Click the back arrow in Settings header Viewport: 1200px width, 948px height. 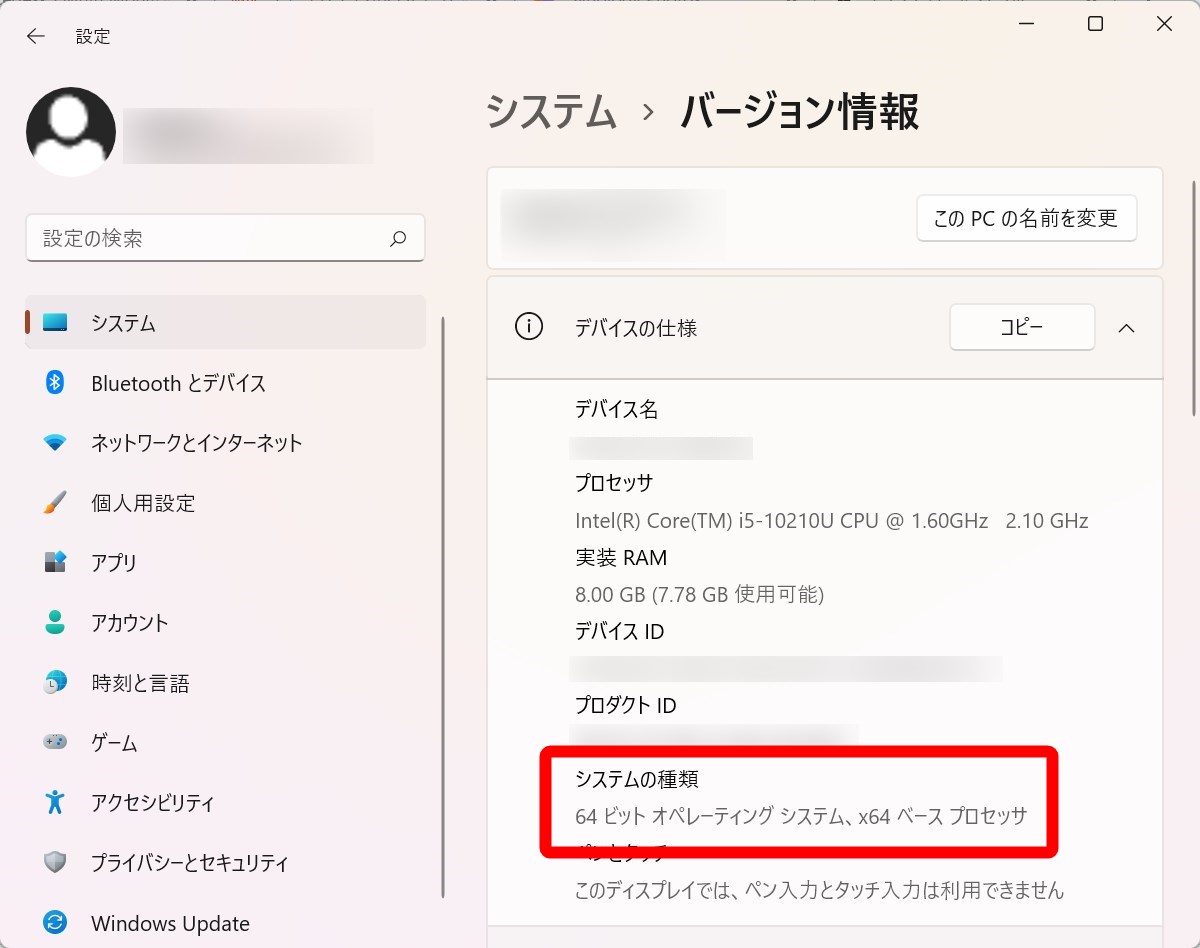36,37
